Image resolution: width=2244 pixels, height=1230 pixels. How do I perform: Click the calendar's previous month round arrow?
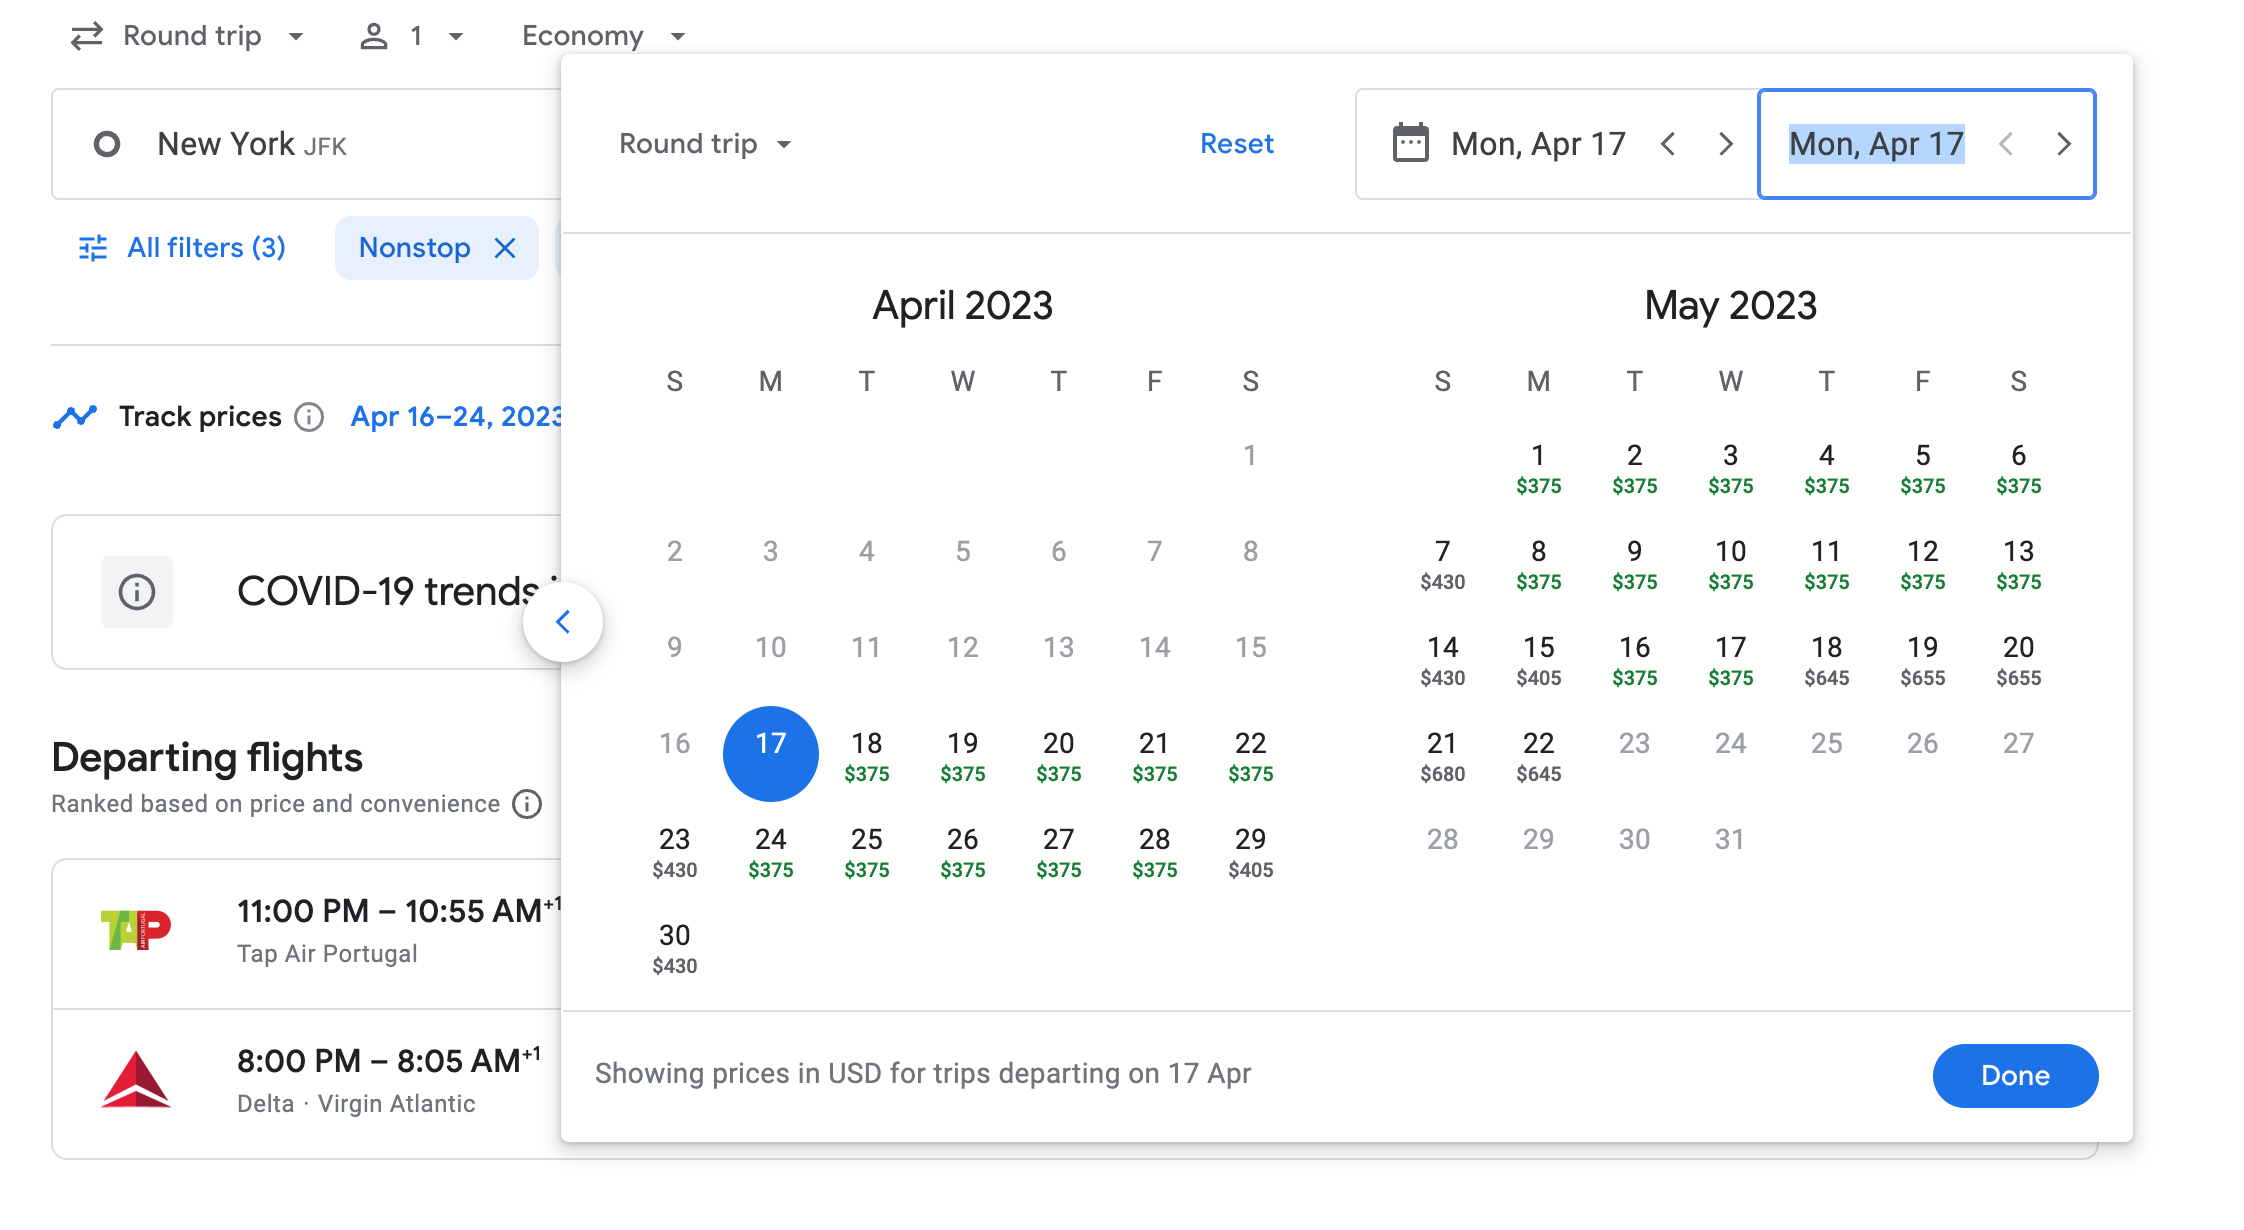[x=563, y=622]
